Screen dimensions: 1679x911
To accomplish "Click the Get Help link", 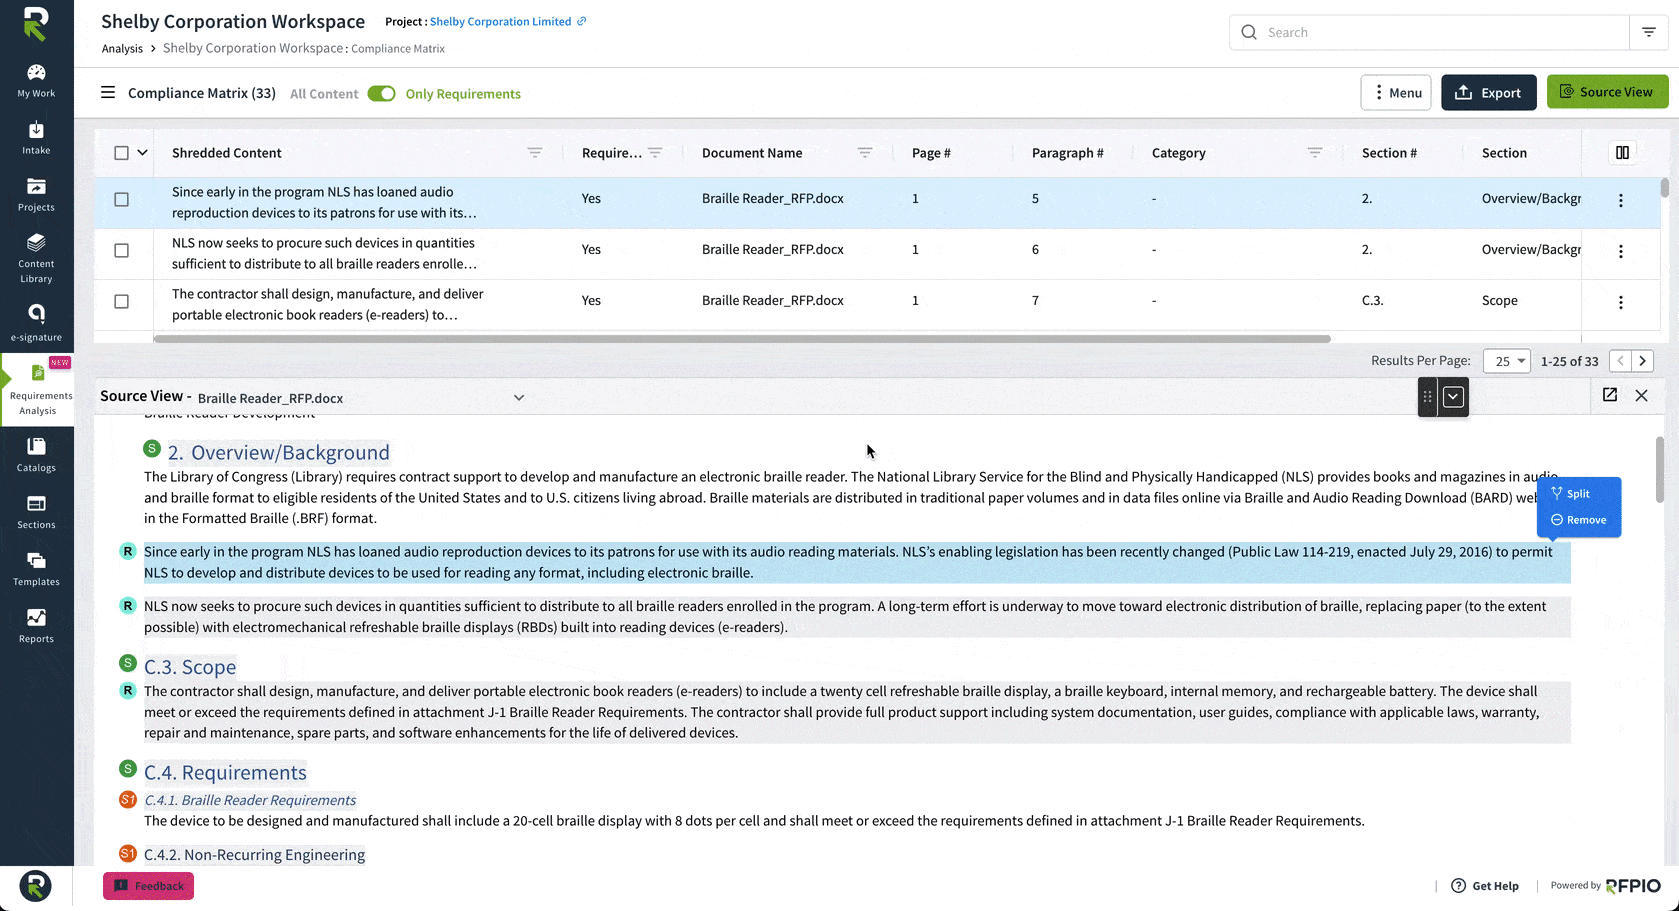I will click(1485, 886).
